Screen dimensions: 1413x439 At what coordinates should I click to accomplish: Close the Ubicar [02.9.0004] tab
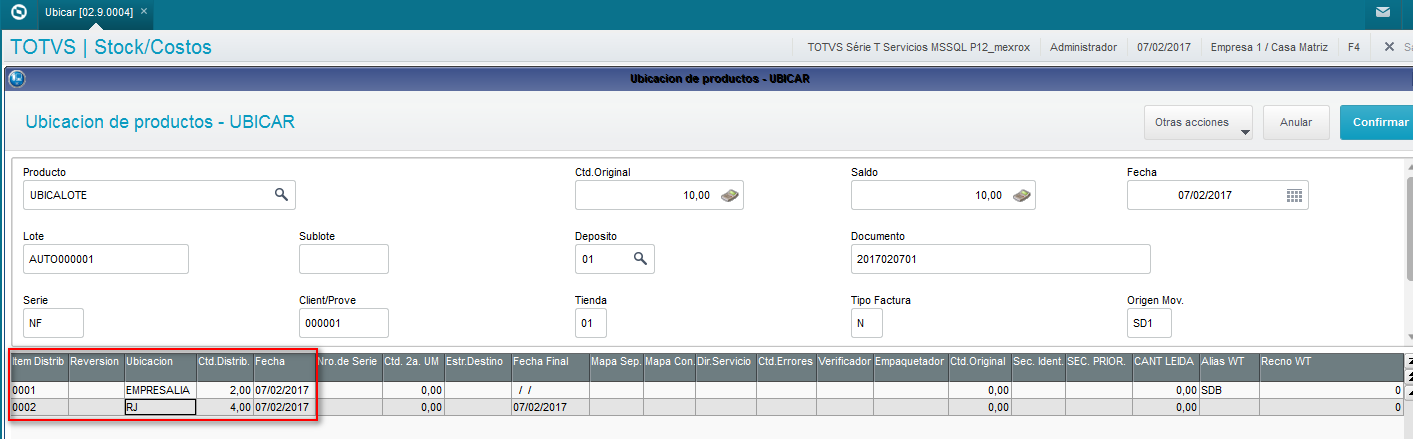click(x=144, y=11)
